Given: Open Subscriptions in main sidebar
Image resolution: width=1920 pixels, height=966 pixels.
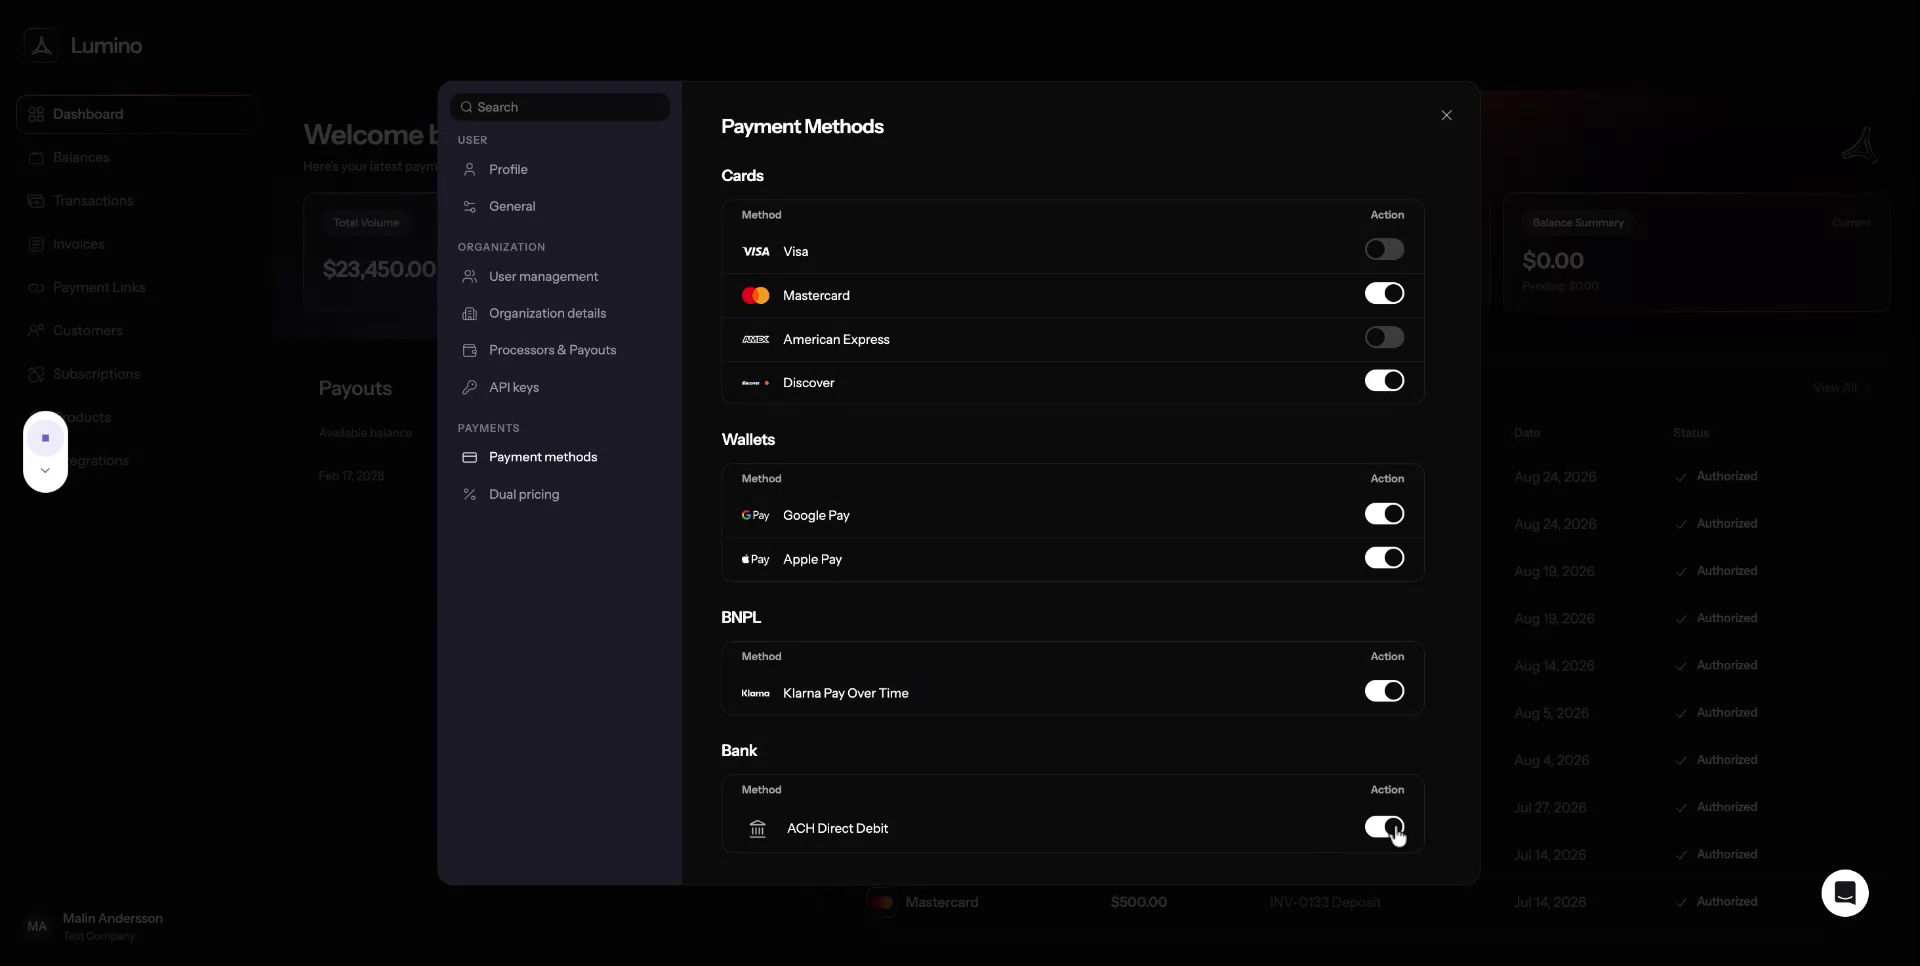Looking at the screenshot, I should (136, 374).
